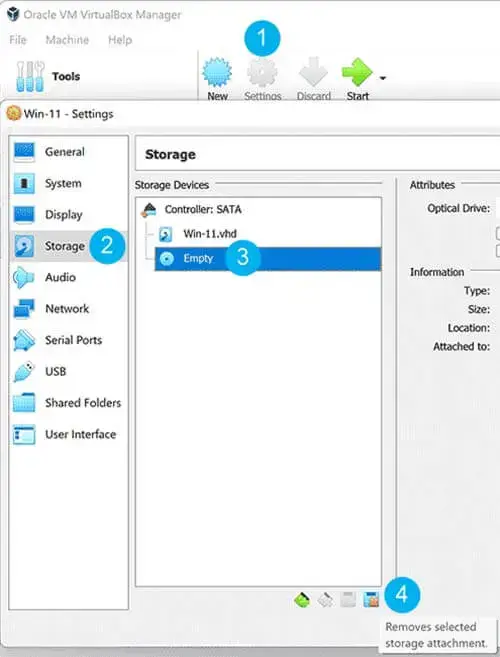The width and height of the screenshot is (500, 657).
Task: Click the Information section label
Action: coord(437,272)
